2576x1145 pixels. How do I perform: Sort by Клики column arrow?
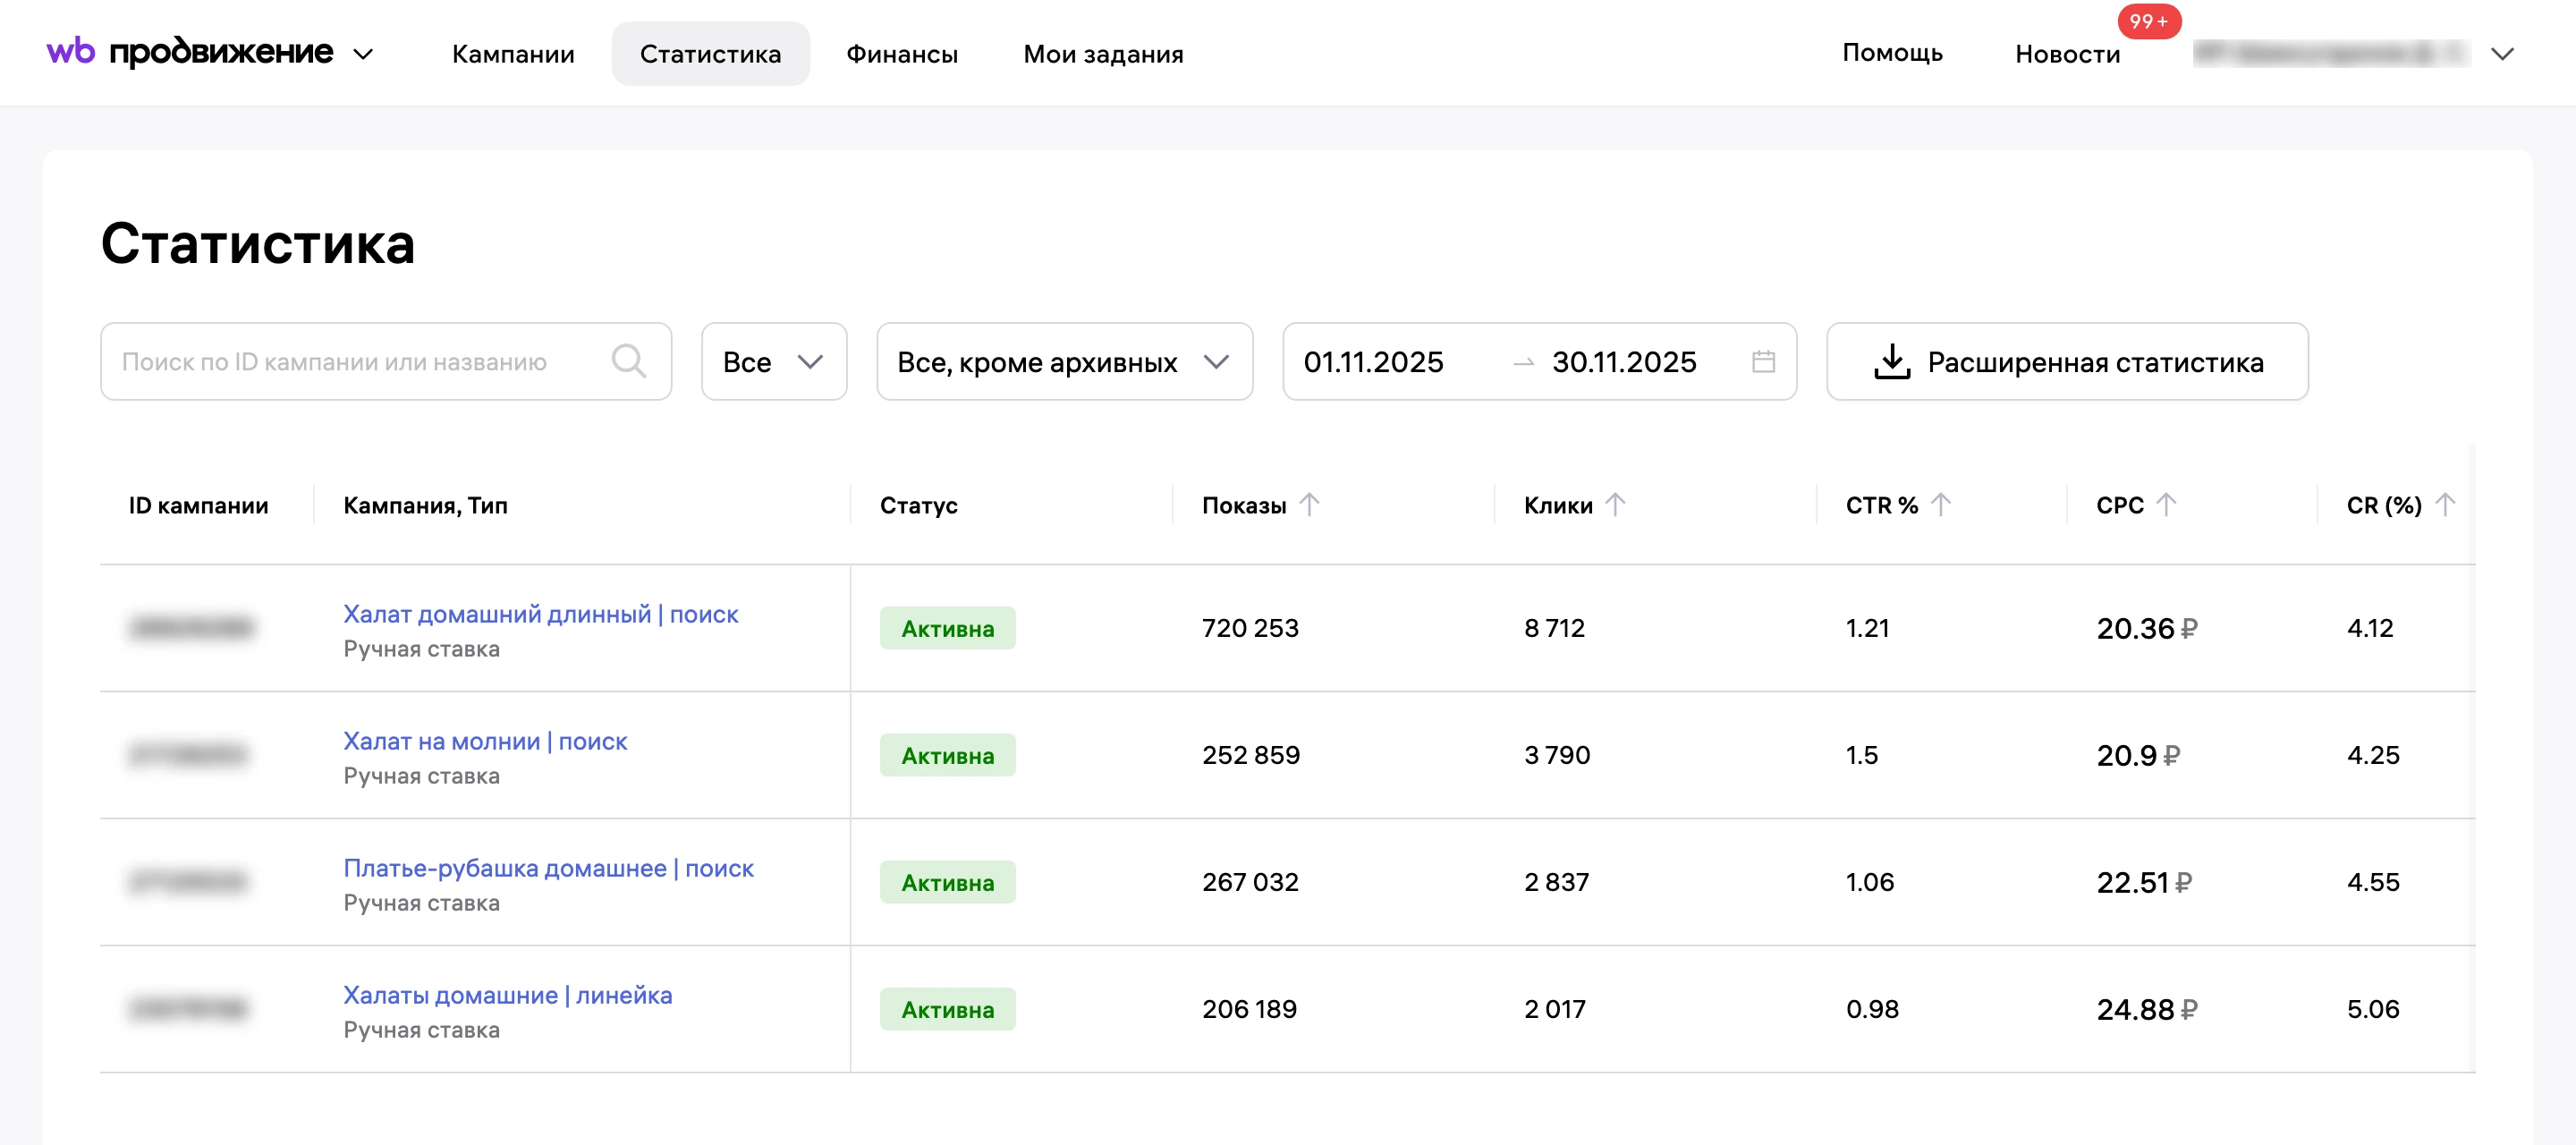1615,505
